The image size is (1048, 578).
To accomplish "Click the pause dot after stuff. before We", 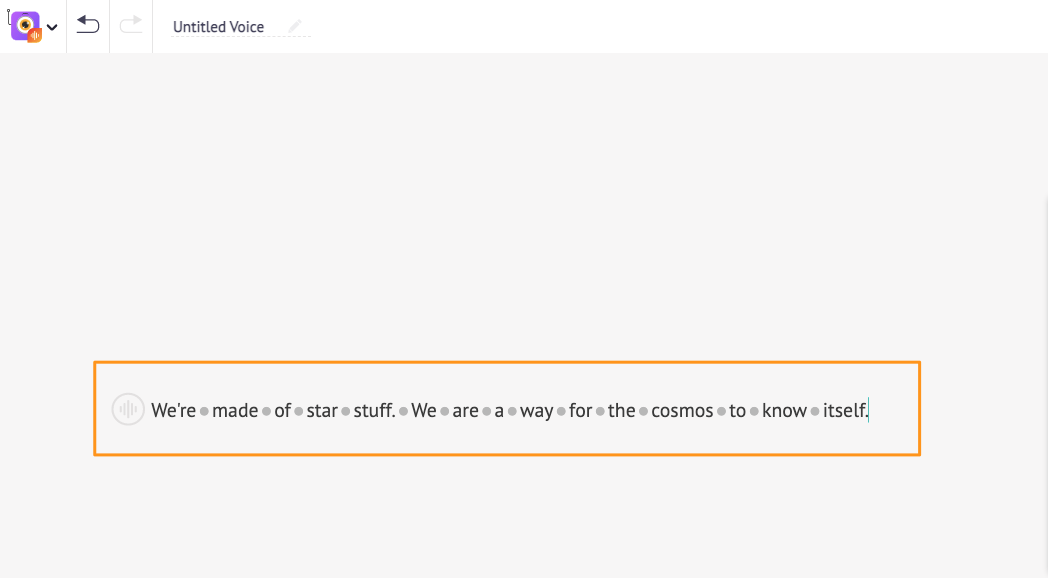I will (403, 411).
